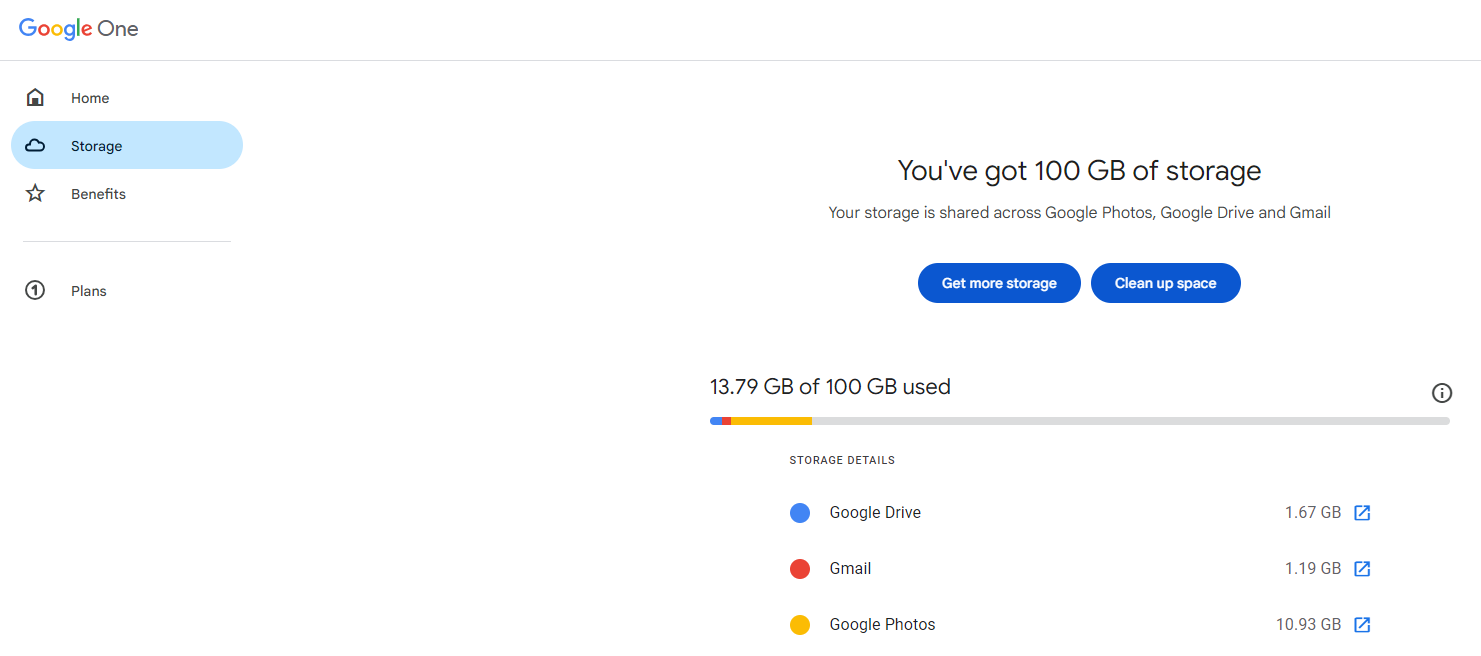Click the Google Photos label

882,625
